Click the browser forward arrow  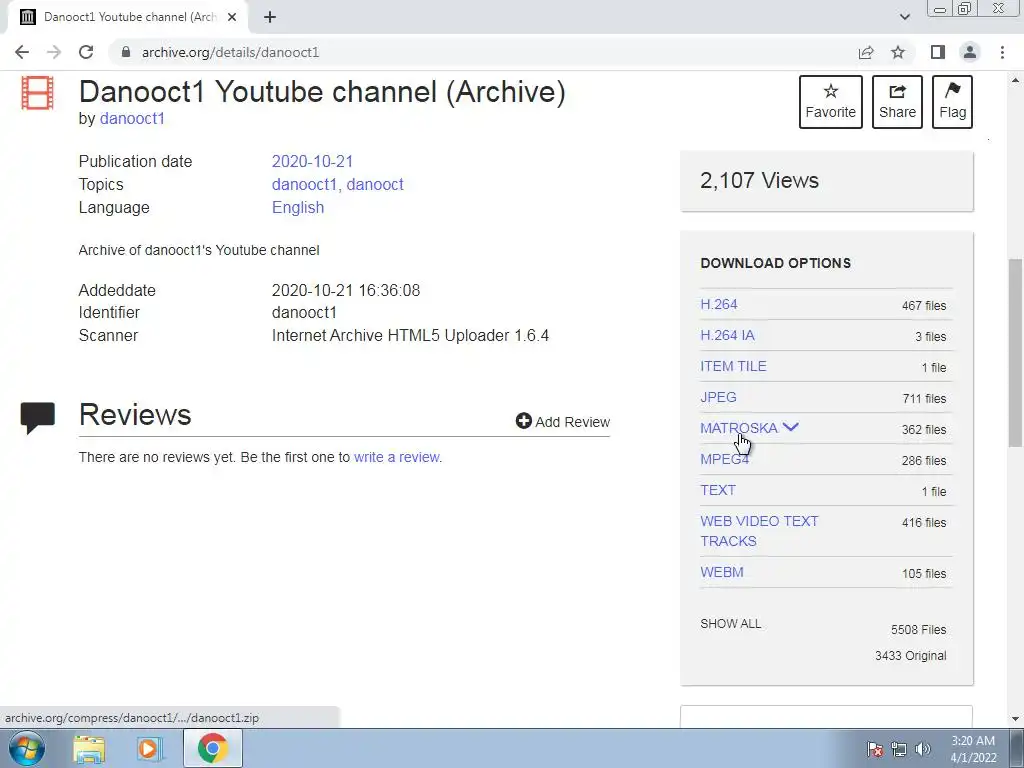coord(54,52)
